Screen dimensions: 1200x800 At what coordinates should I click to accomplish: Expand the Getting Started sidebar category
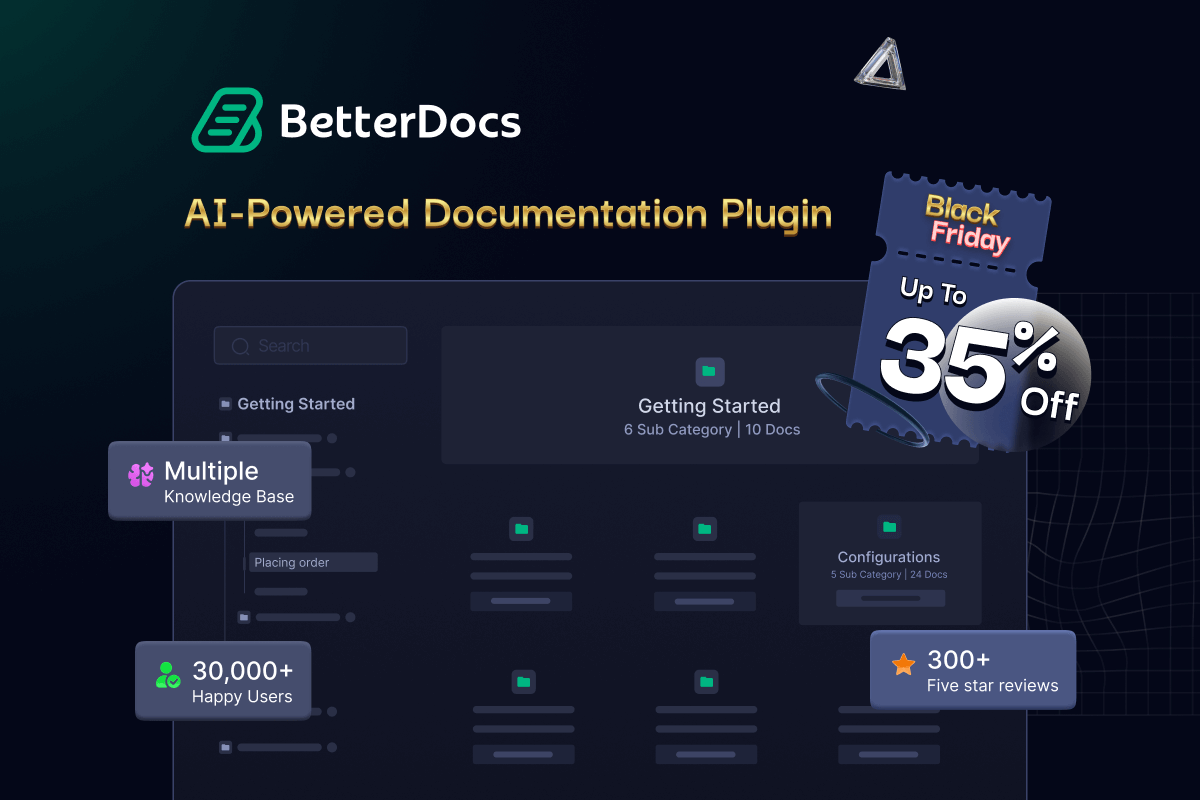coord(296,404)
